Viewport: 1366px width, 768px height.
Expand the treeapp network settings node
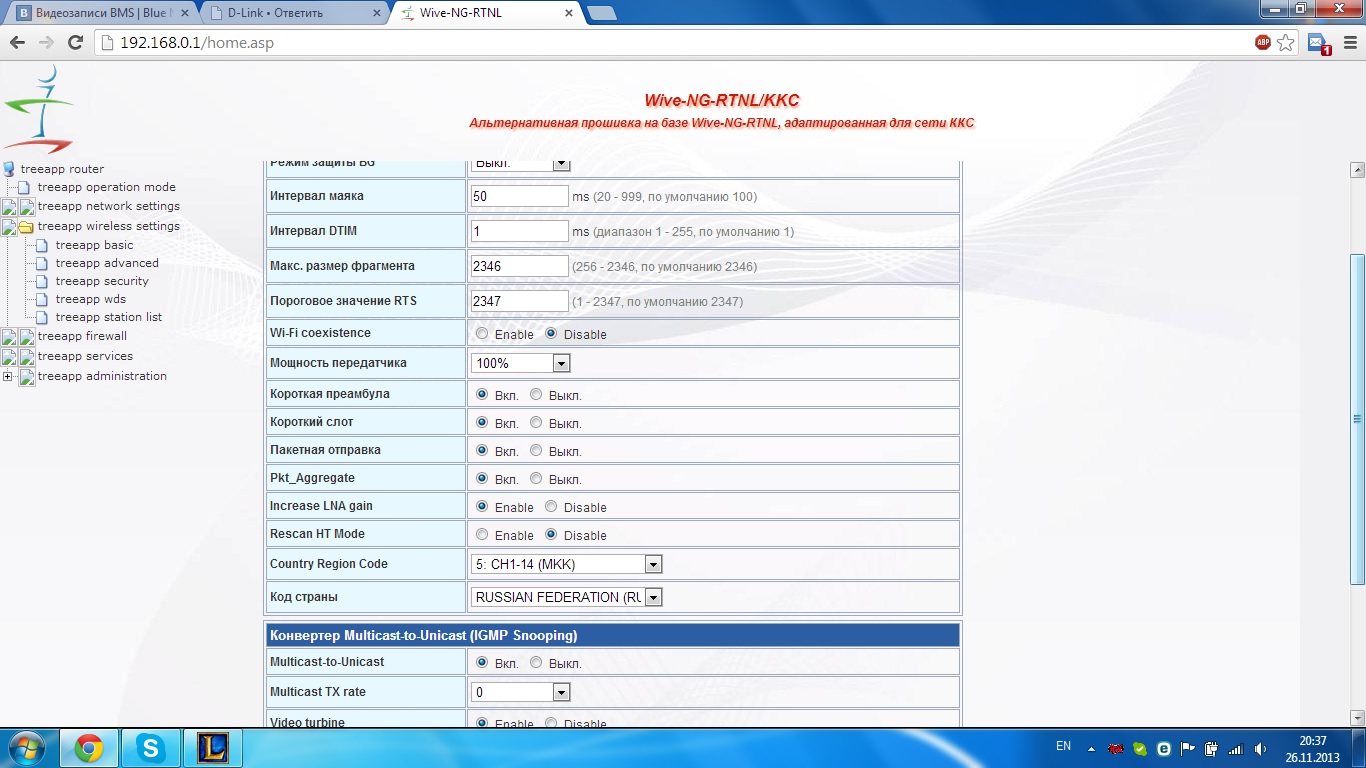click(x=8, y=207)
